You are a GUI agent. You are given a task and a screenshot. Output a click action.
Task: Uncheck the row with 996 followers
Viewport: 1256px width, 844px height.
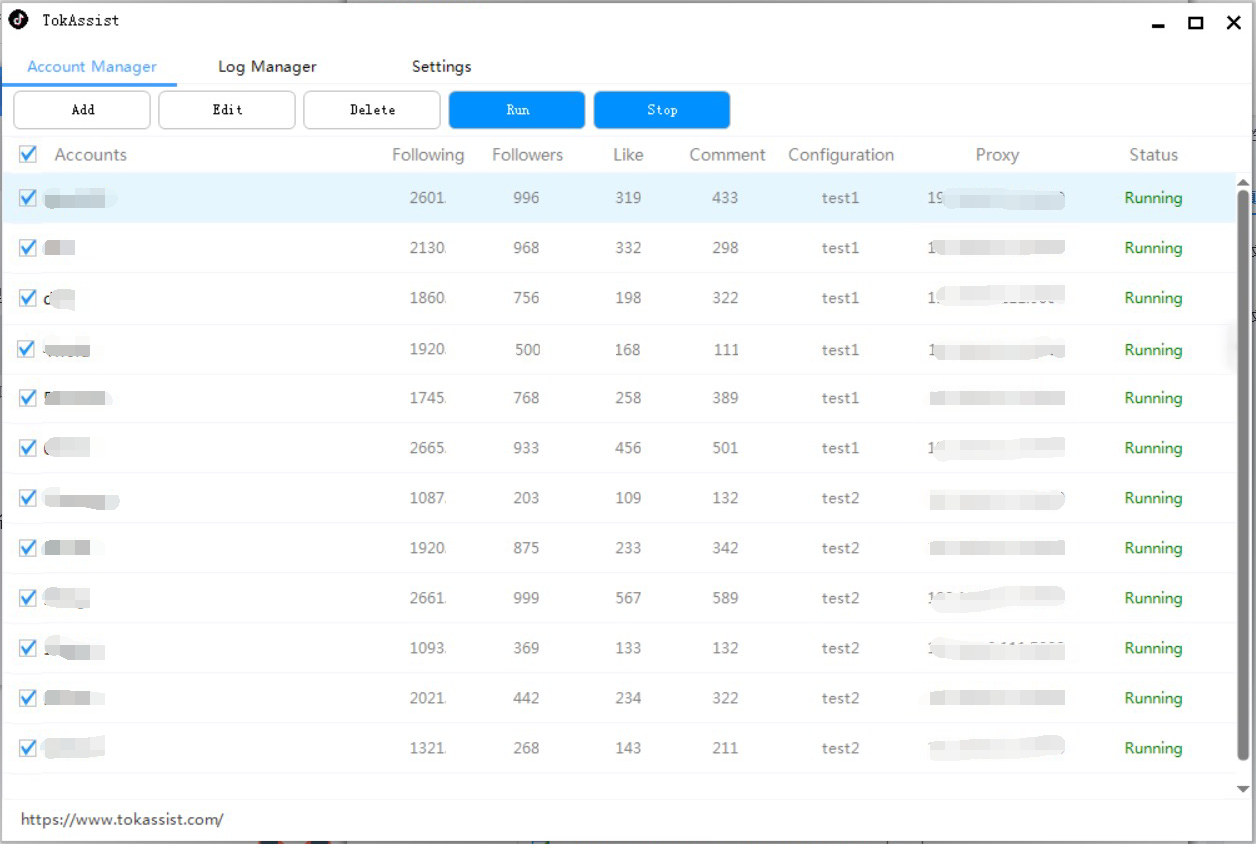[x=28, y=198]
